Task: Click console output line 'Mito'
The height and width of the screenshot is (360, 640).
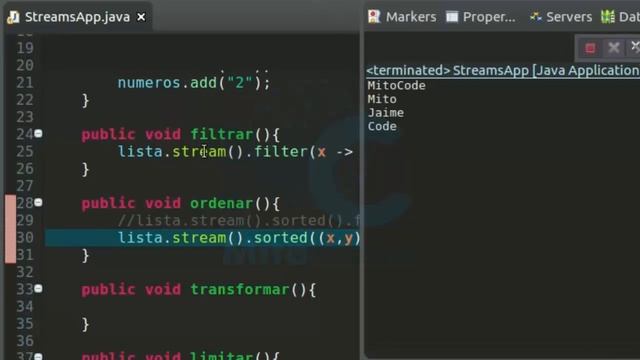Action: click(382, 99)
